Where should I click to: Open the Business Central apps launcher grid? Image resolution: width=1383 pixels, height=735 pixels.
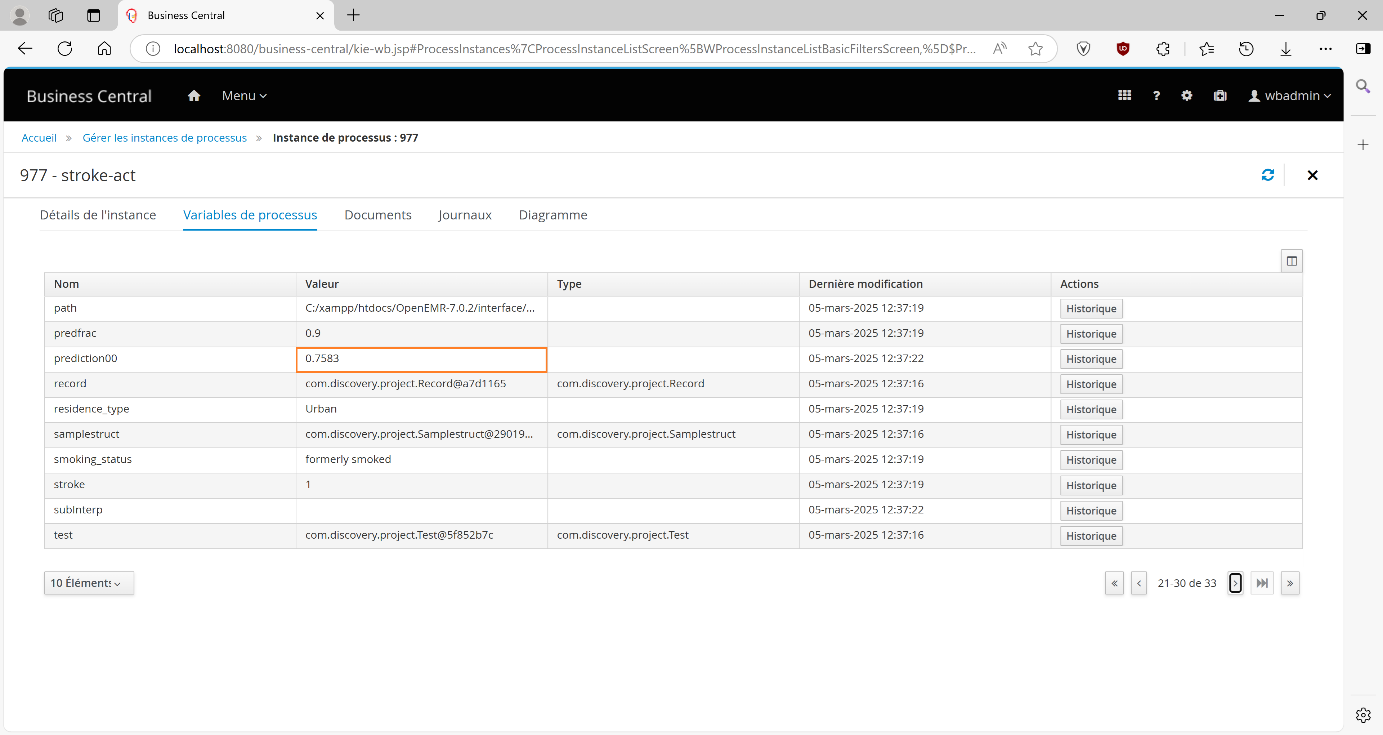pyautogui.click(x=1124, y=95)
